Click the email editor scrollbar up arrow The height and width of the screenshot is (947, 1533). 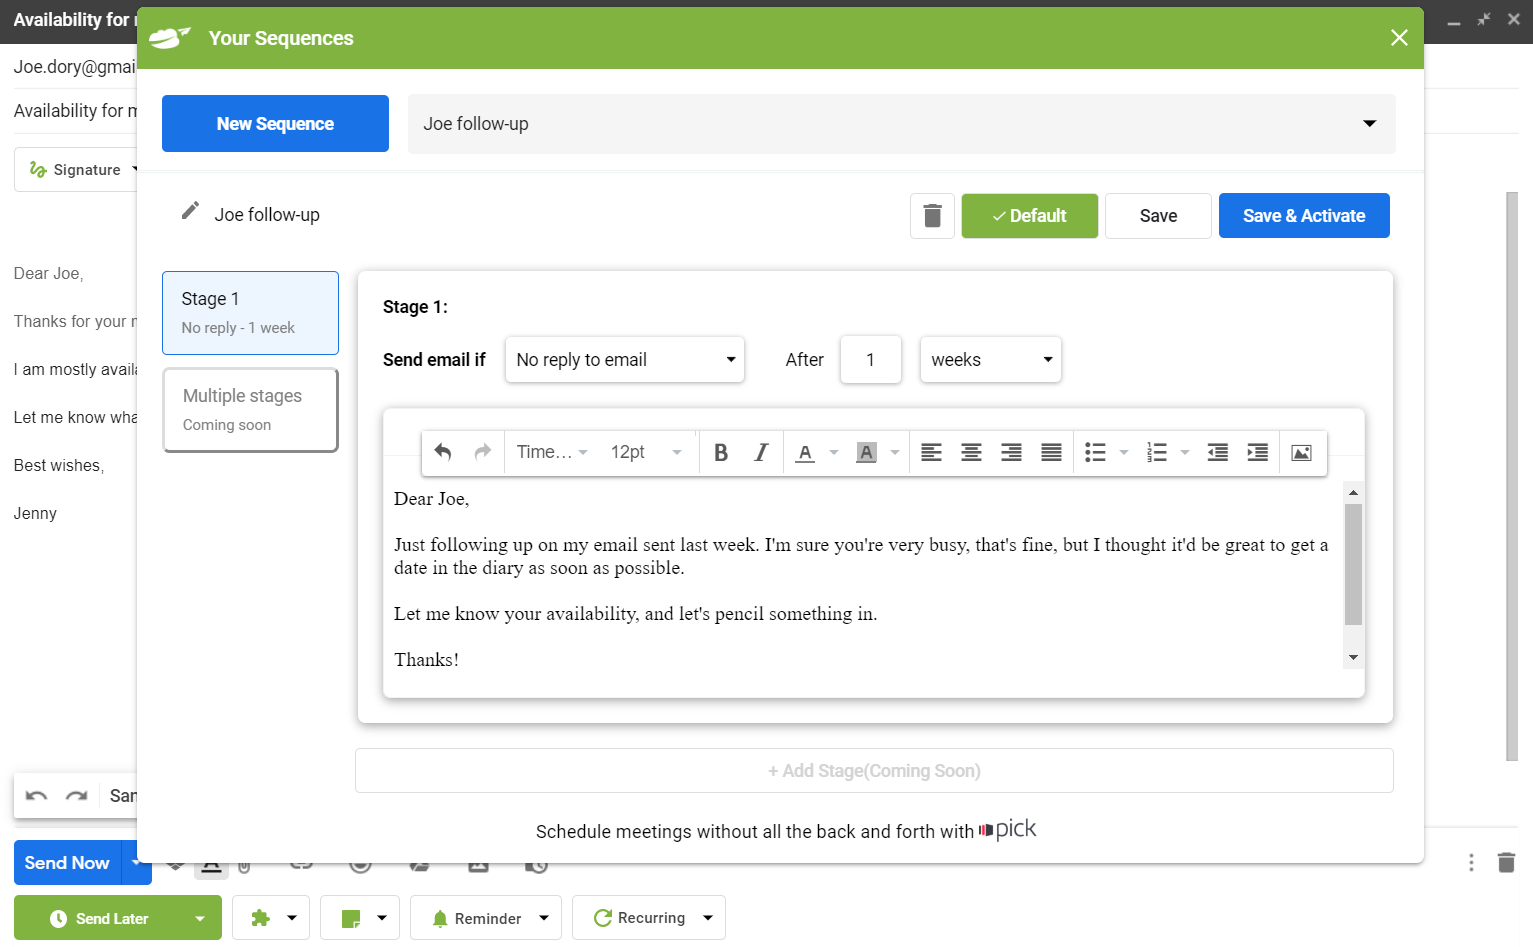click(x=1353, y=492)
